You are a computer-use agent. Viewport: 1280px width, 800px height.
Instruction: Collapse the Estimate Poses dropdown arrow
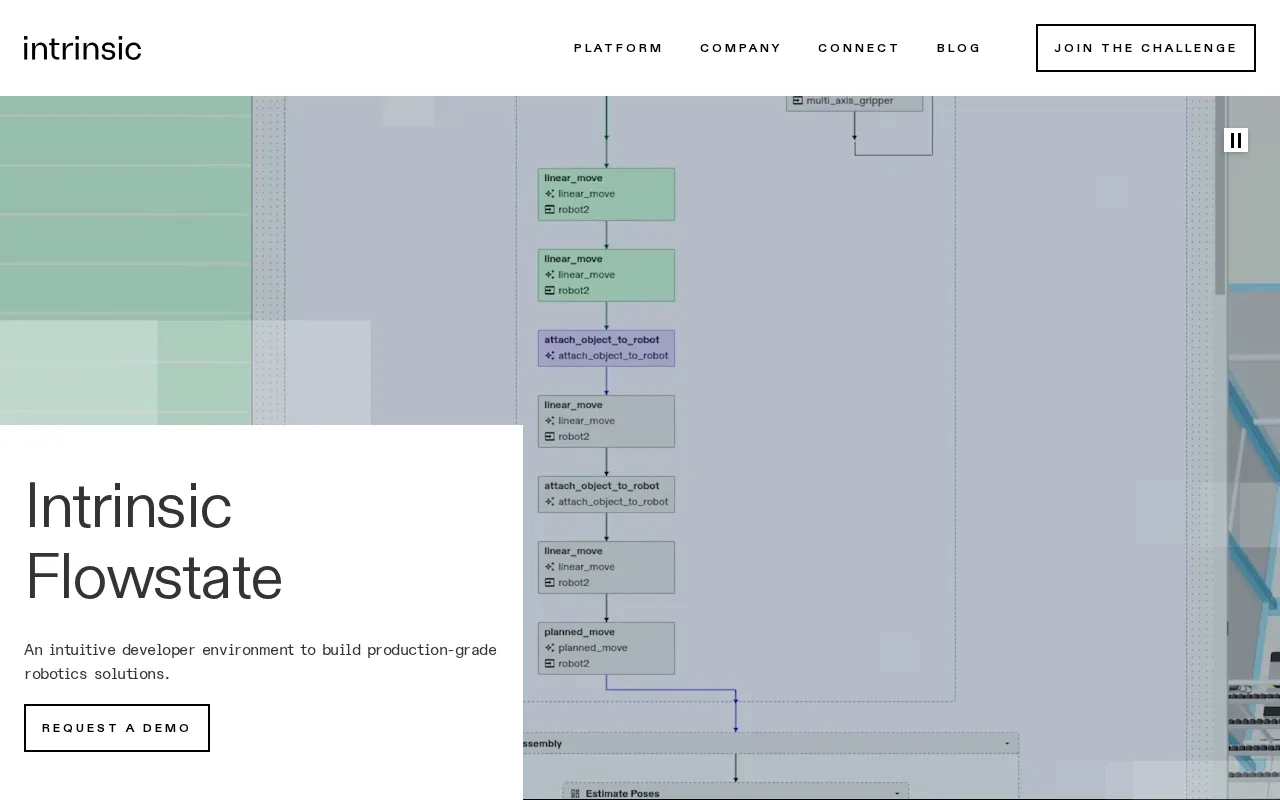tap(897, 793)
